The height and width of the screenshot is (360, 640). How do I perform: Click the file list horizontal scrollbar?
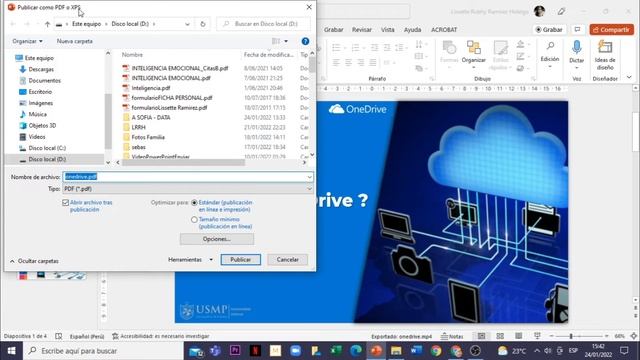183,162
